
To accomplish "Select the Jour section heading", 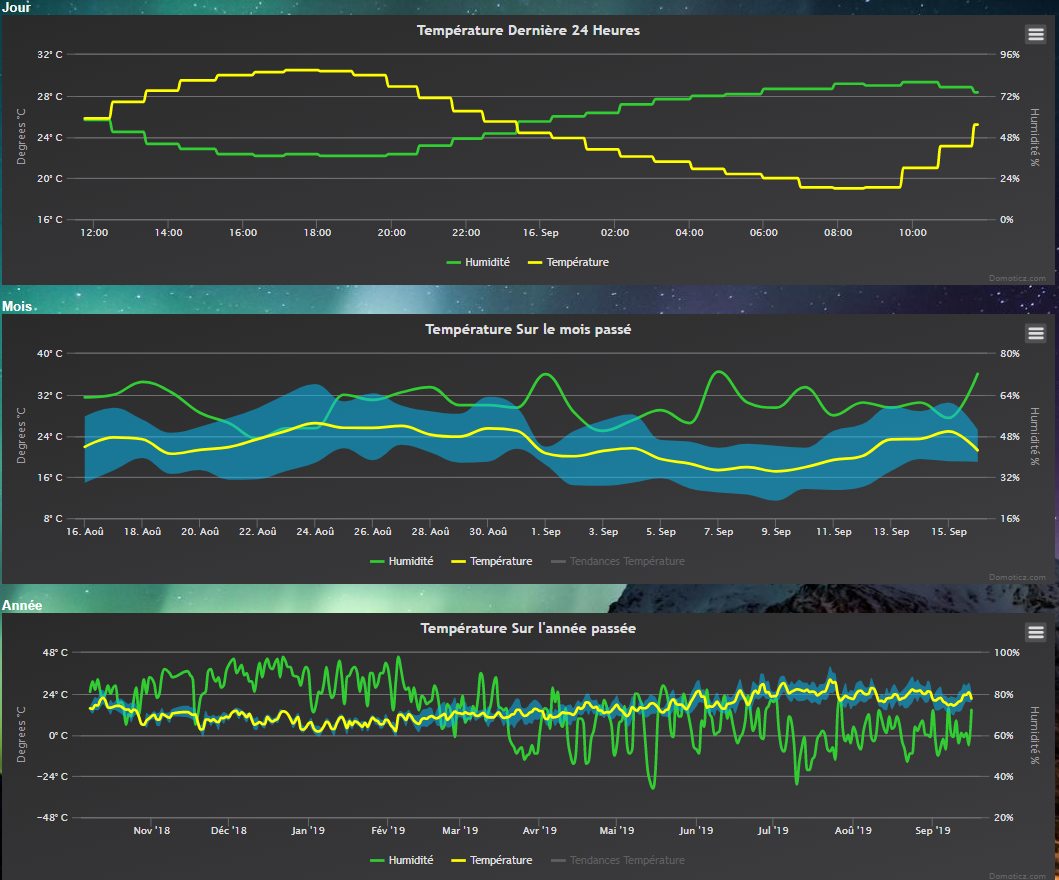I will pyautogui.click(x=16, y=7).
